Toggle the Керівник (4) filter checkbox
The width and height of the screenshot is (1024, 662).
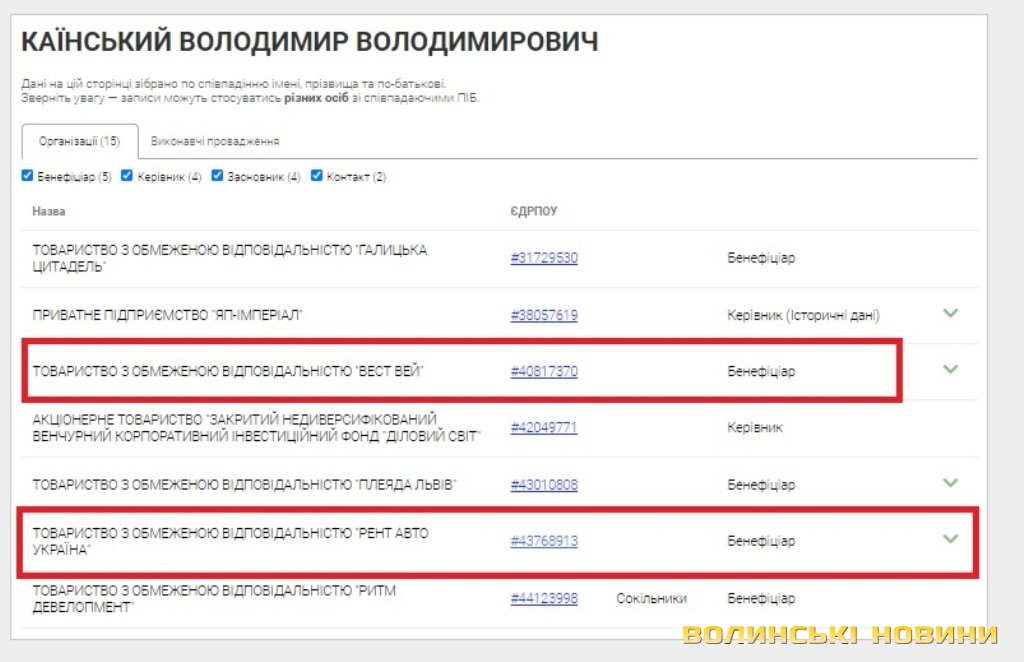click(127, 176)
